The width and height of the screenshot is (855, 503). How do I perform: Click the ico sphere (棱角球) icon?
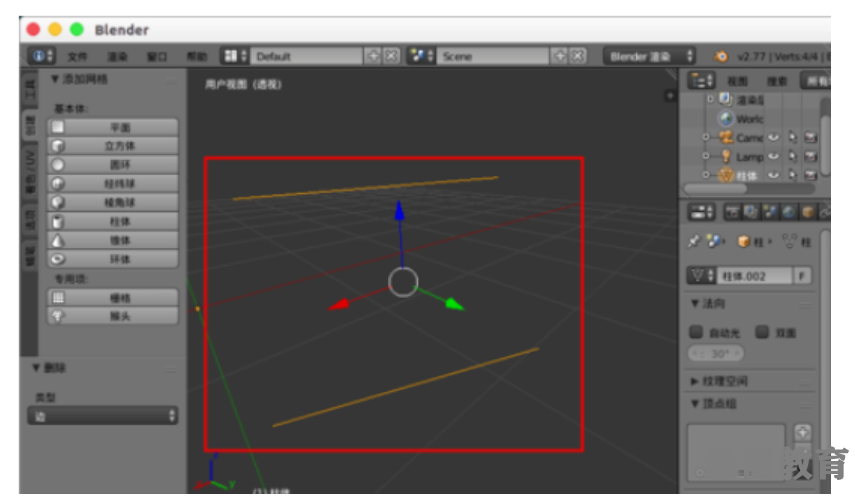click(x=58, y=202)
